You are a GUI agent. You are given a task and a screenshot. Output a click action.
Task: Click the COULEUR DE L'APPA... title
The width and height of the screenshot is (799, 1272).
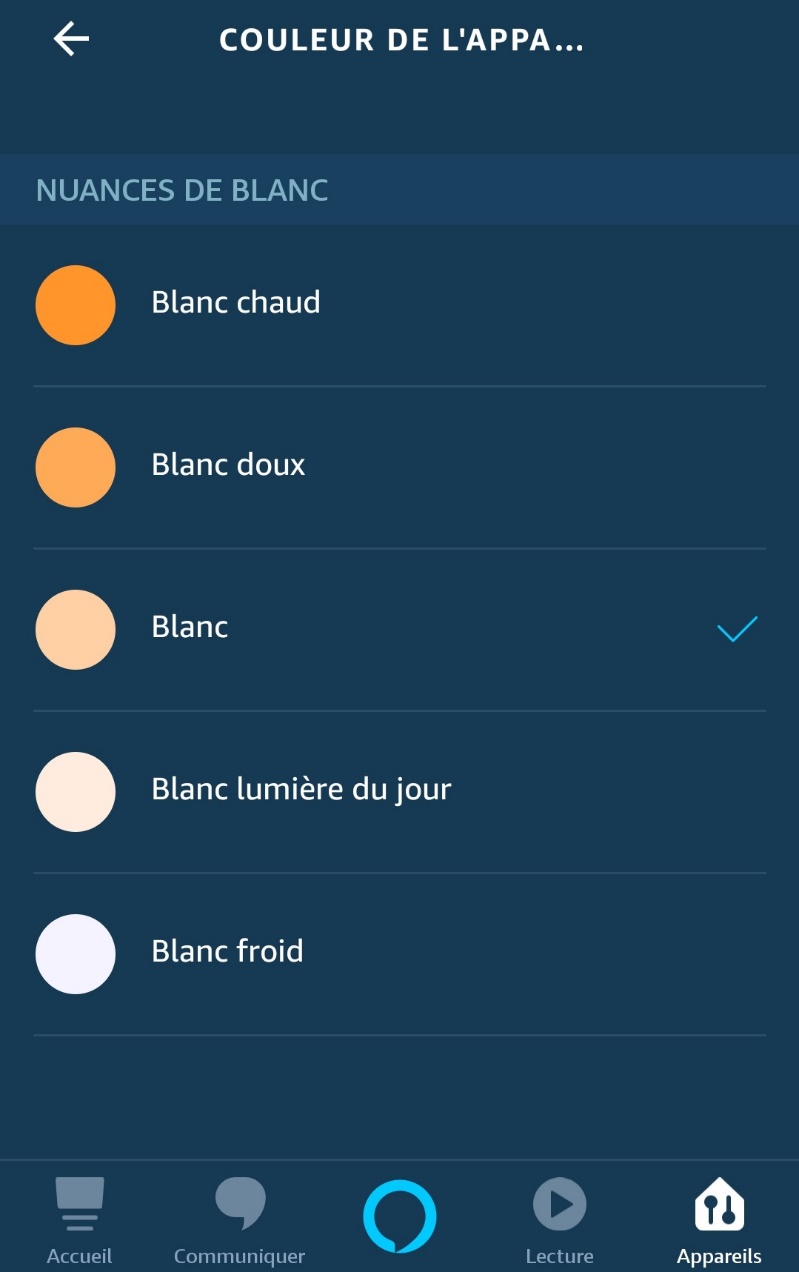point(401,41)
